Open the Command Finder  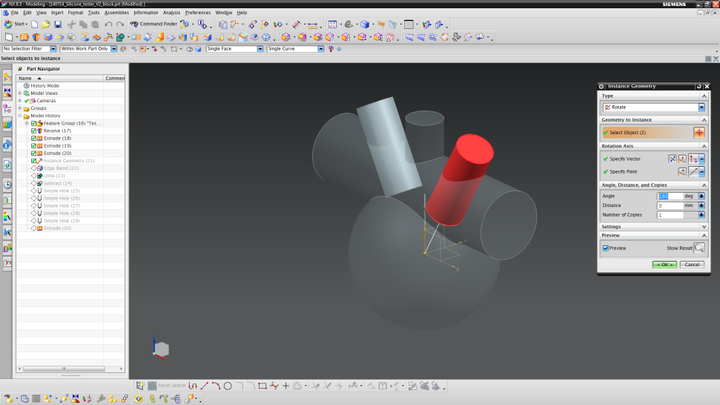point(154,24)
